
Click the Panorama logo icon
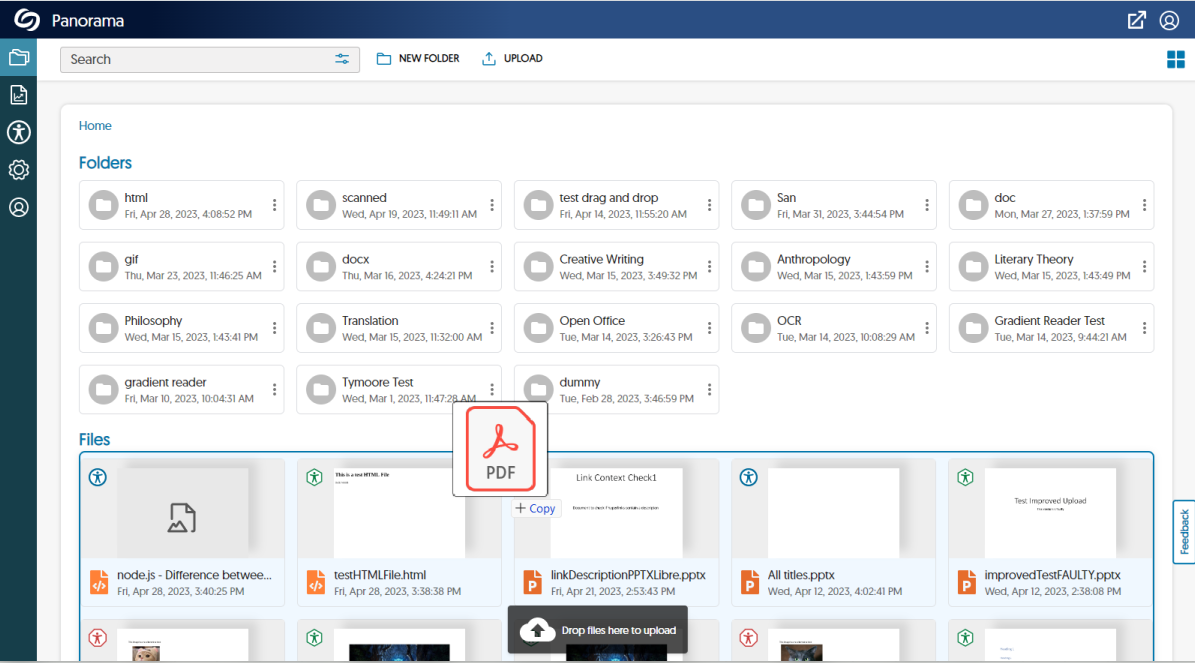tap(26, 20)
